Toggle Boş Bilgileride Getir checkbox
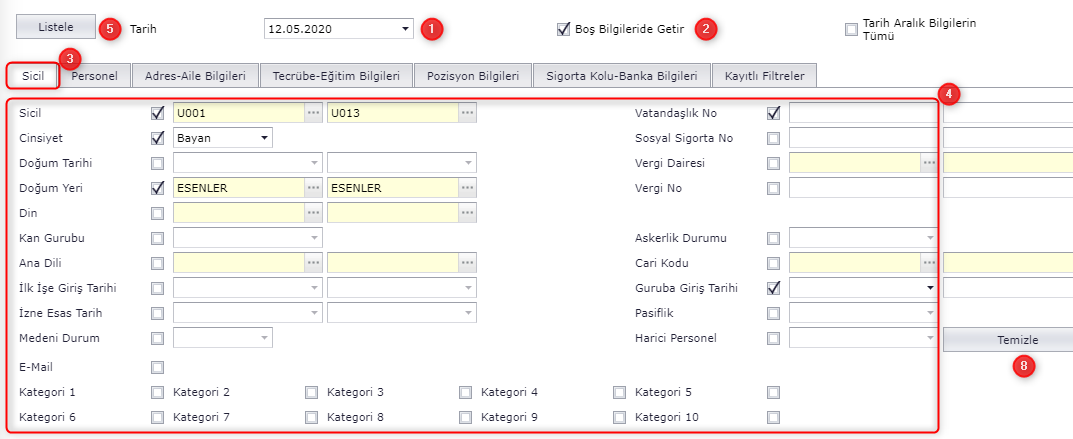This screenshot has height=439, width=1073. [563, 29]
